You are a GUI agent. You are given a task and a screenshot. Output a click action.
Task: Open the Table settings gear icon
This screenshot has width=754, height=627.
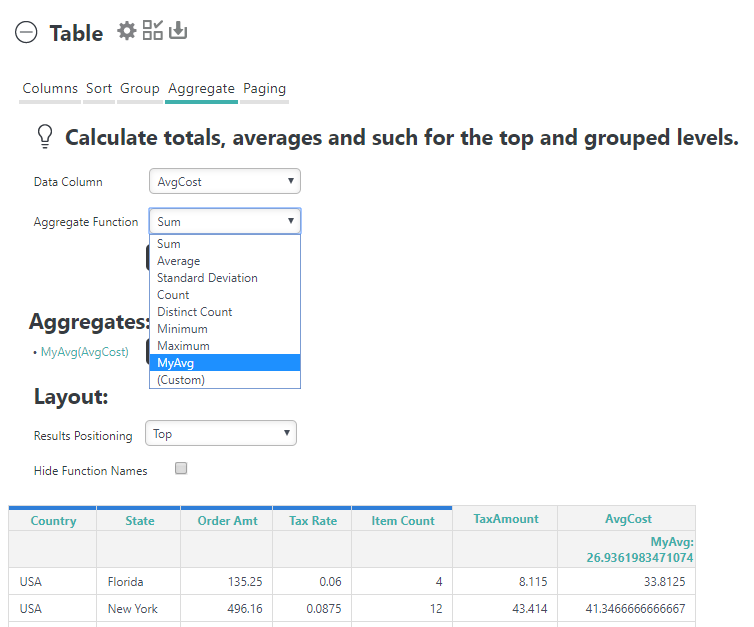pos(127,31)
